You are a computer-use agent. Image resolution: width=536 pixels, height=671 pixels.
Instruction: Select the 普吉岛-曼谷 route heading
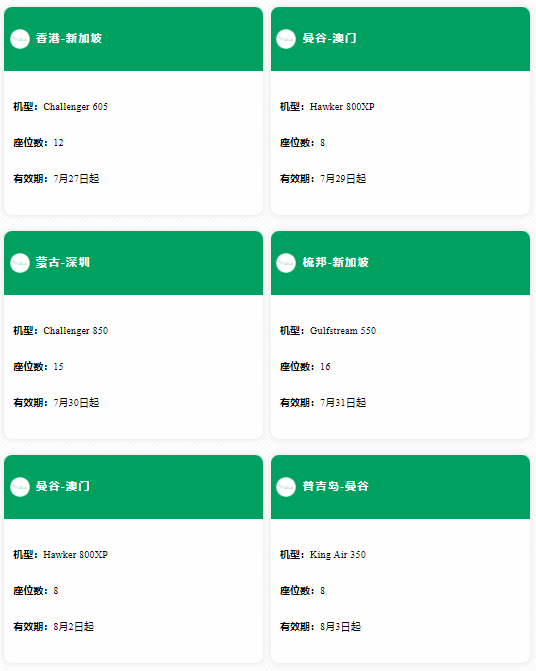tap(335, 486)
